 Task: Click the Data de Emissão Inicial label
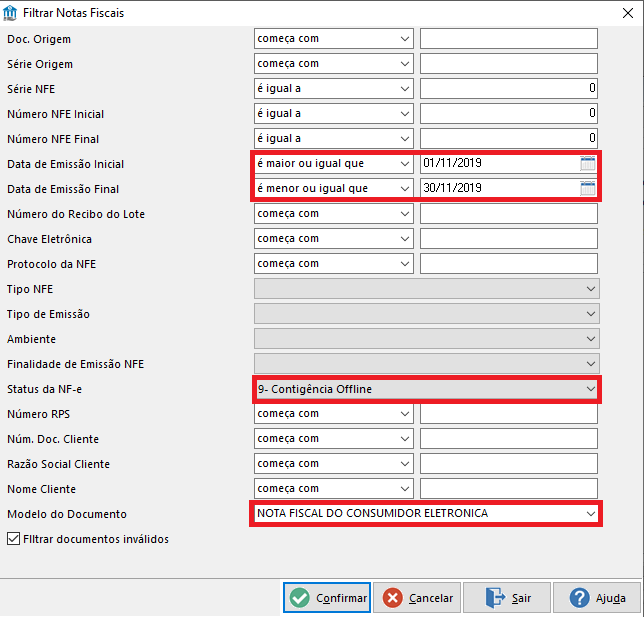pos(65,164)
